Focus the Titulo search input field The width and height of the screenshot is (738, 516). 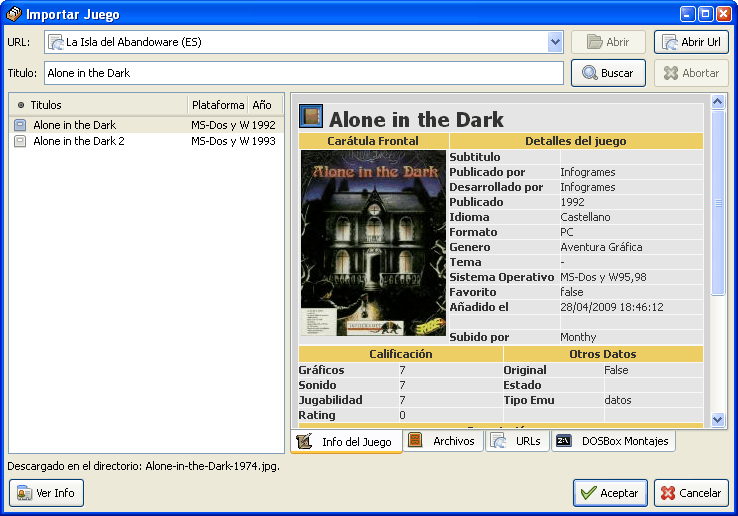pos(304,73)
